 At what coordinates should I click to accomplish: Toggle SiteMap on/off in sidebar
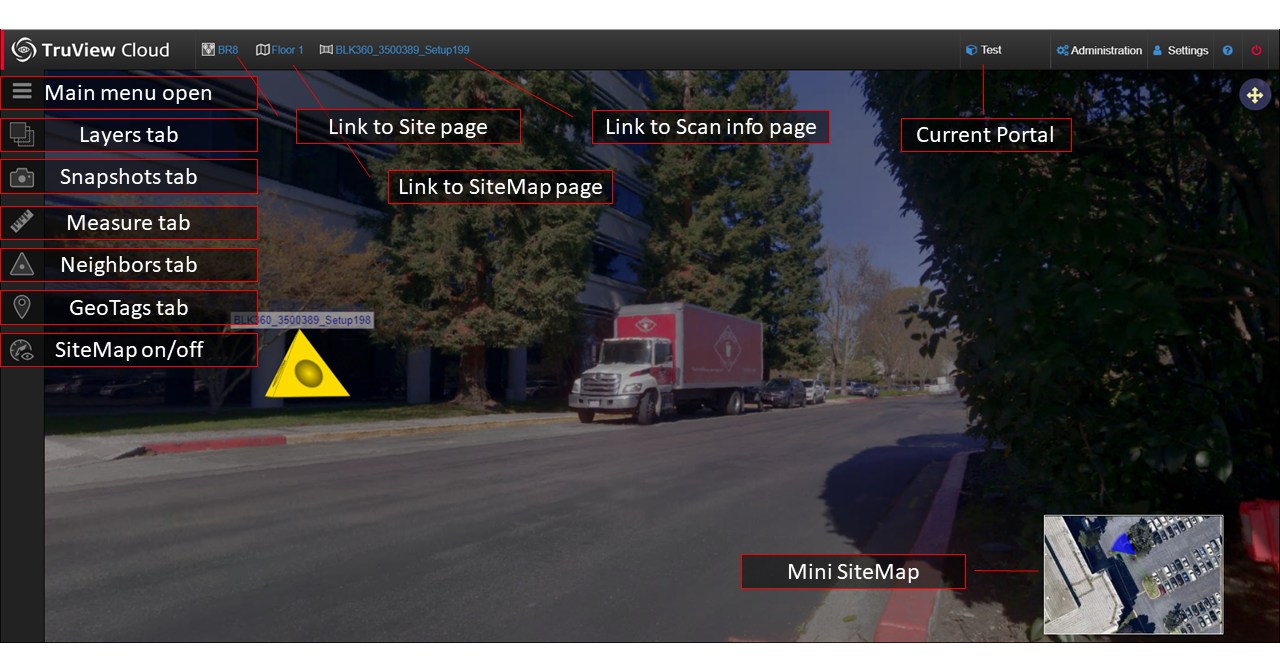(22, 350)
